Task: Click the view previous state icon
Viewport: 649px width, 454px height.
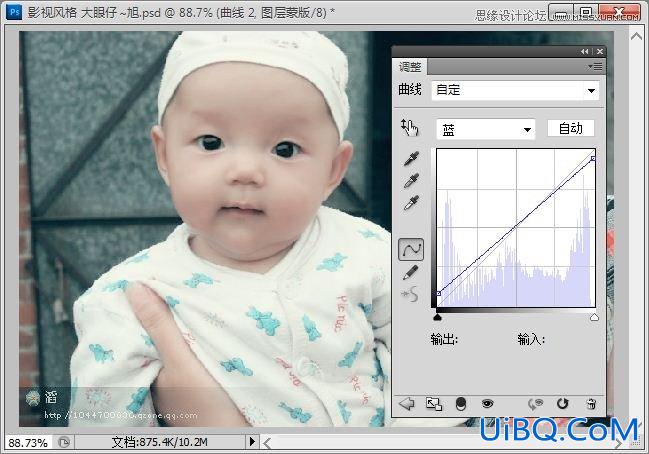Action: point(535,404)
